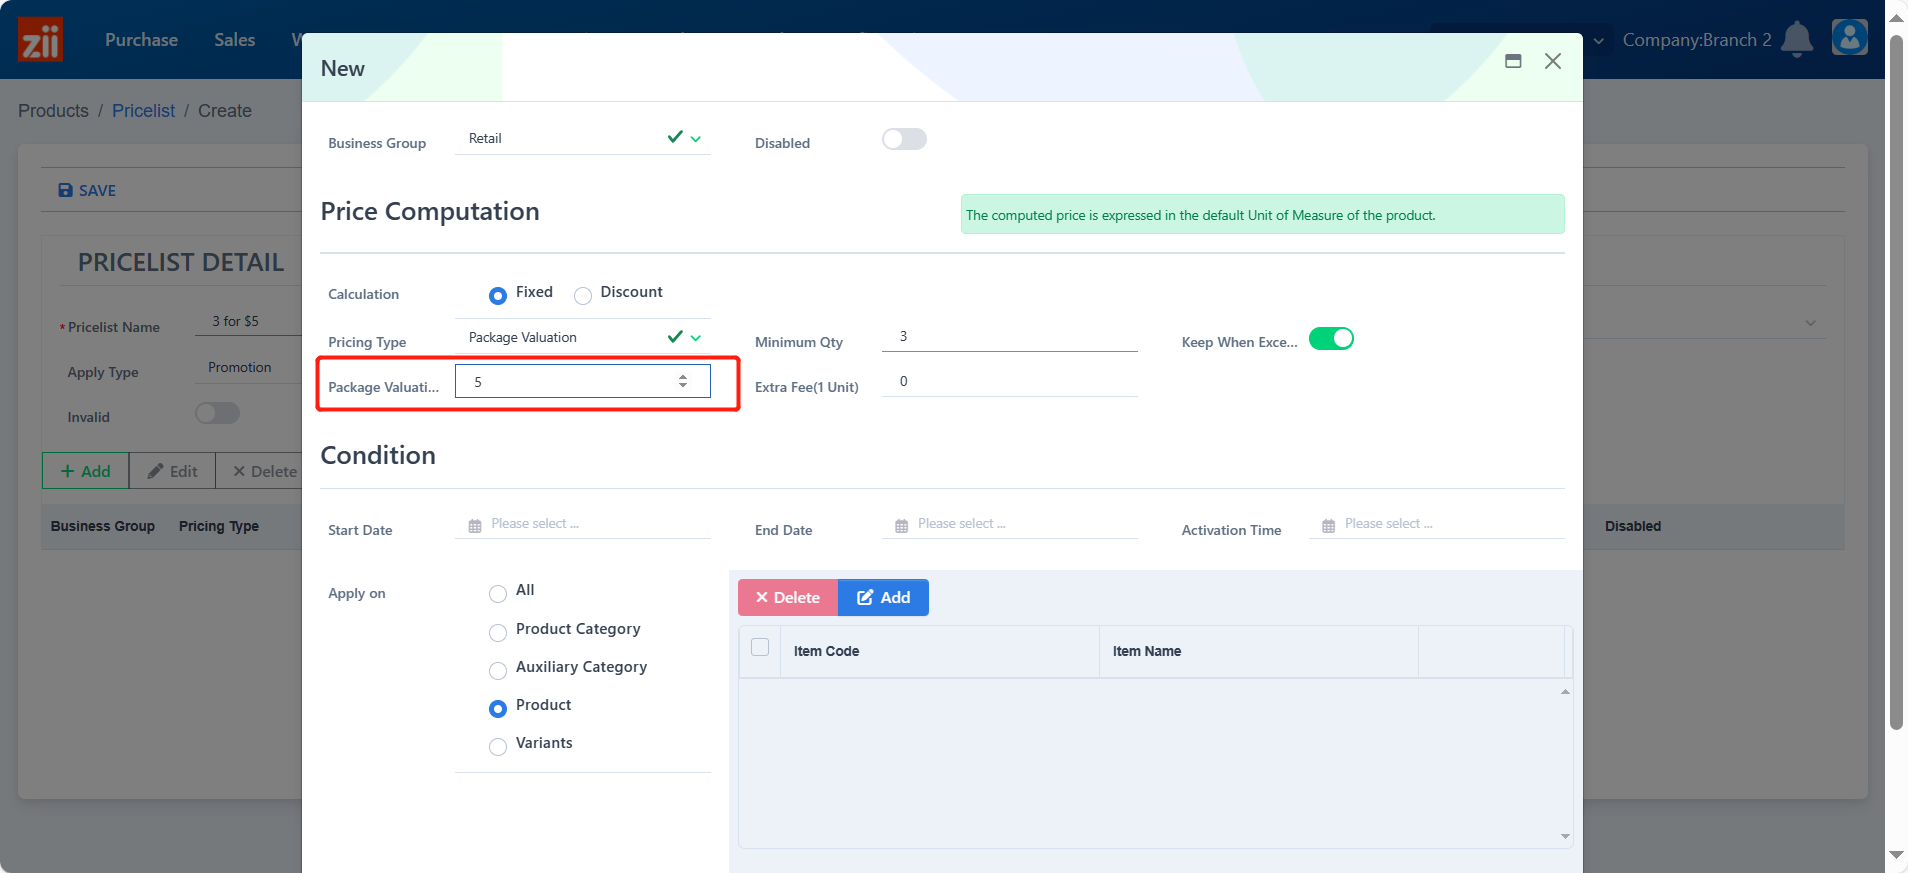Click the Package Valuation stepper arrows
This screenshot has height=873, width=1908.
click(683, 381)
